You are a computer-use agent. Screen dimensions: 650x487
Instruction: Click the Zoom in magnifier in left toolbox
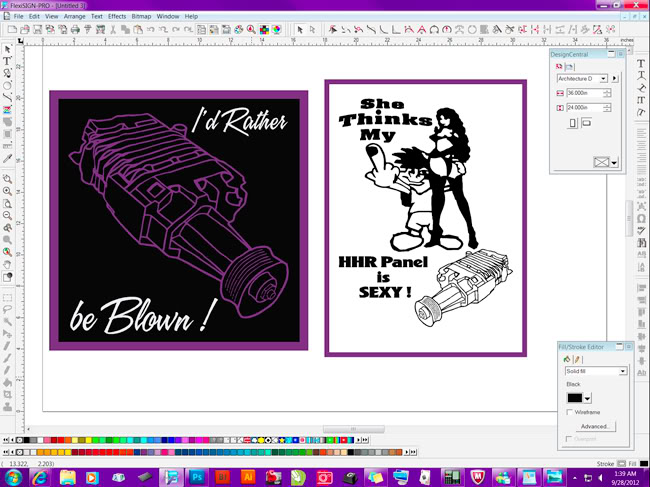pos(7,191)
